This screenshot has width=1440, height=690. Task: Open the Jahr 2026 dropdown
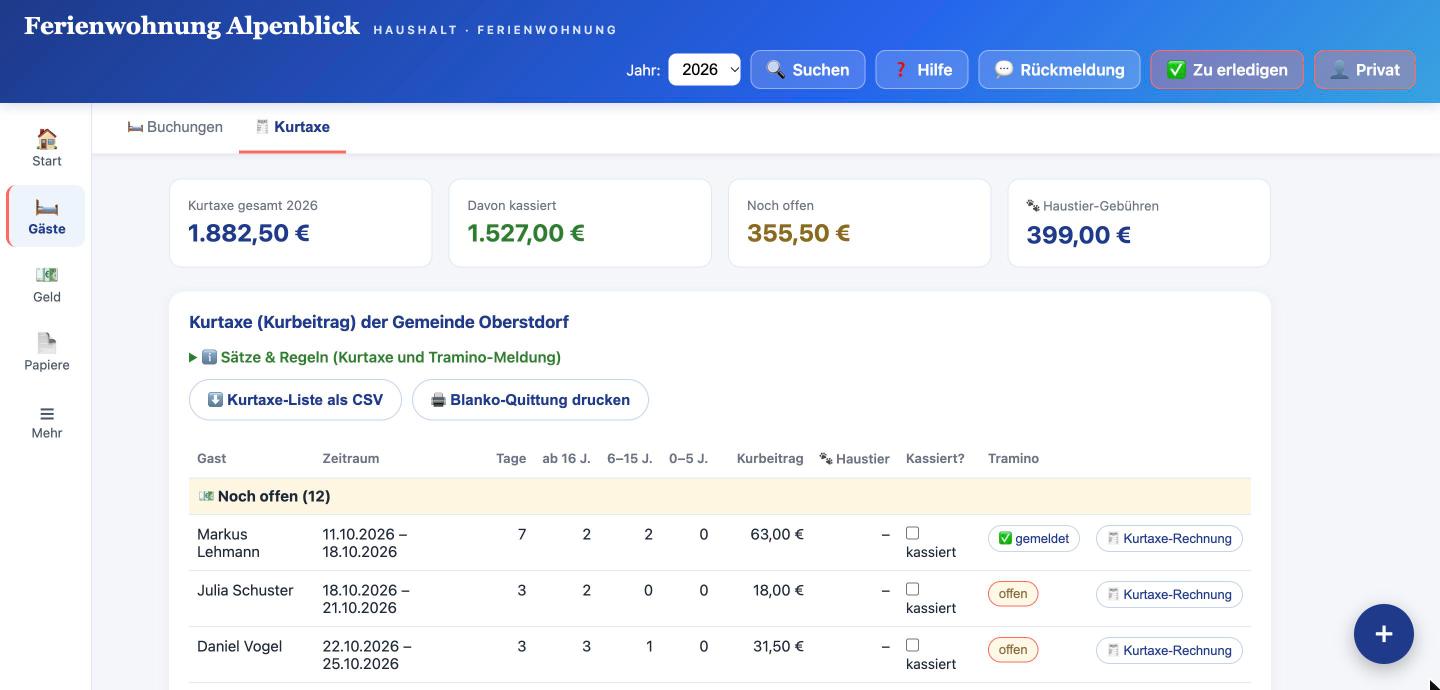click(x=704, y=70)
